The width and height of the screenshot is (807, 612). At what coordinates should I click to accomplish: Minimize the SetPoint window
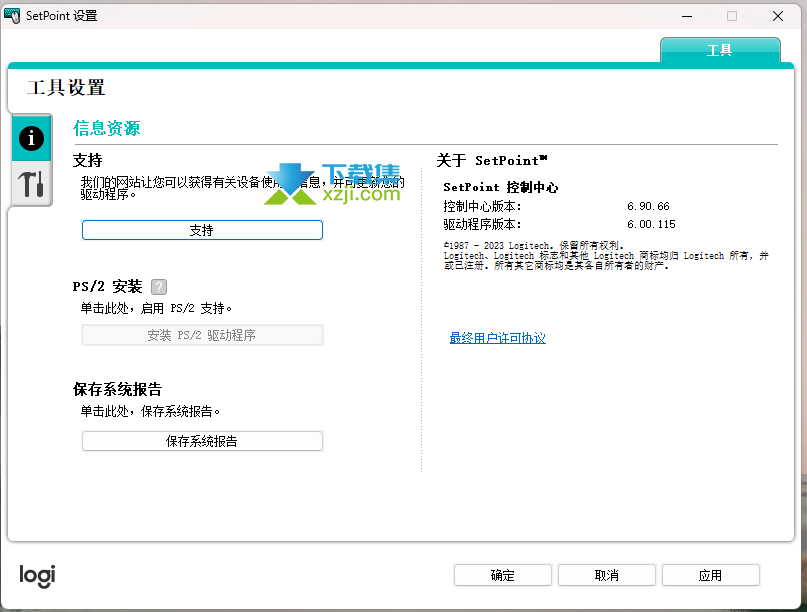click(x=687, y=16)
